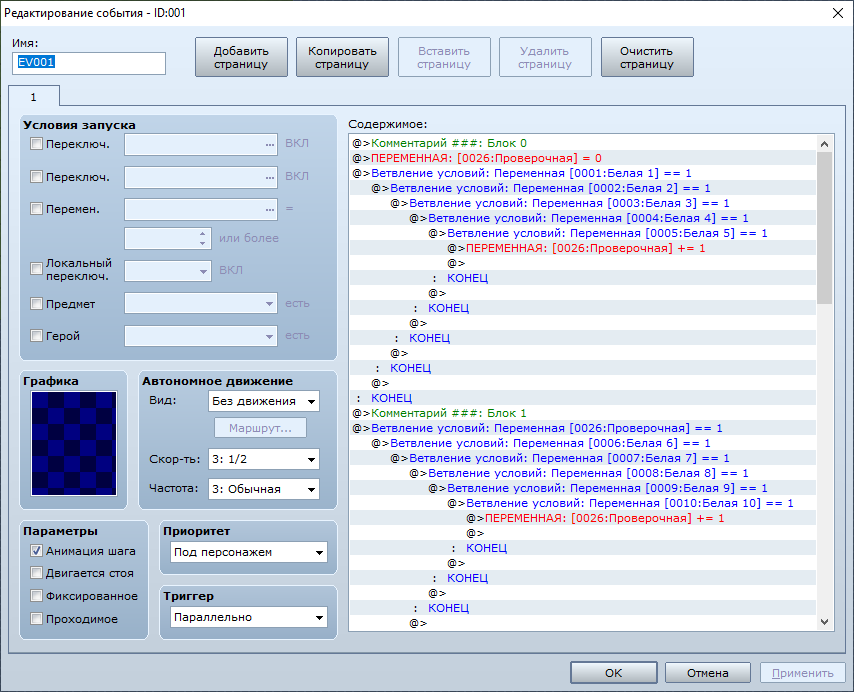
Task: Open the Частота frequency dropdown
Action: tap(264, 489)
